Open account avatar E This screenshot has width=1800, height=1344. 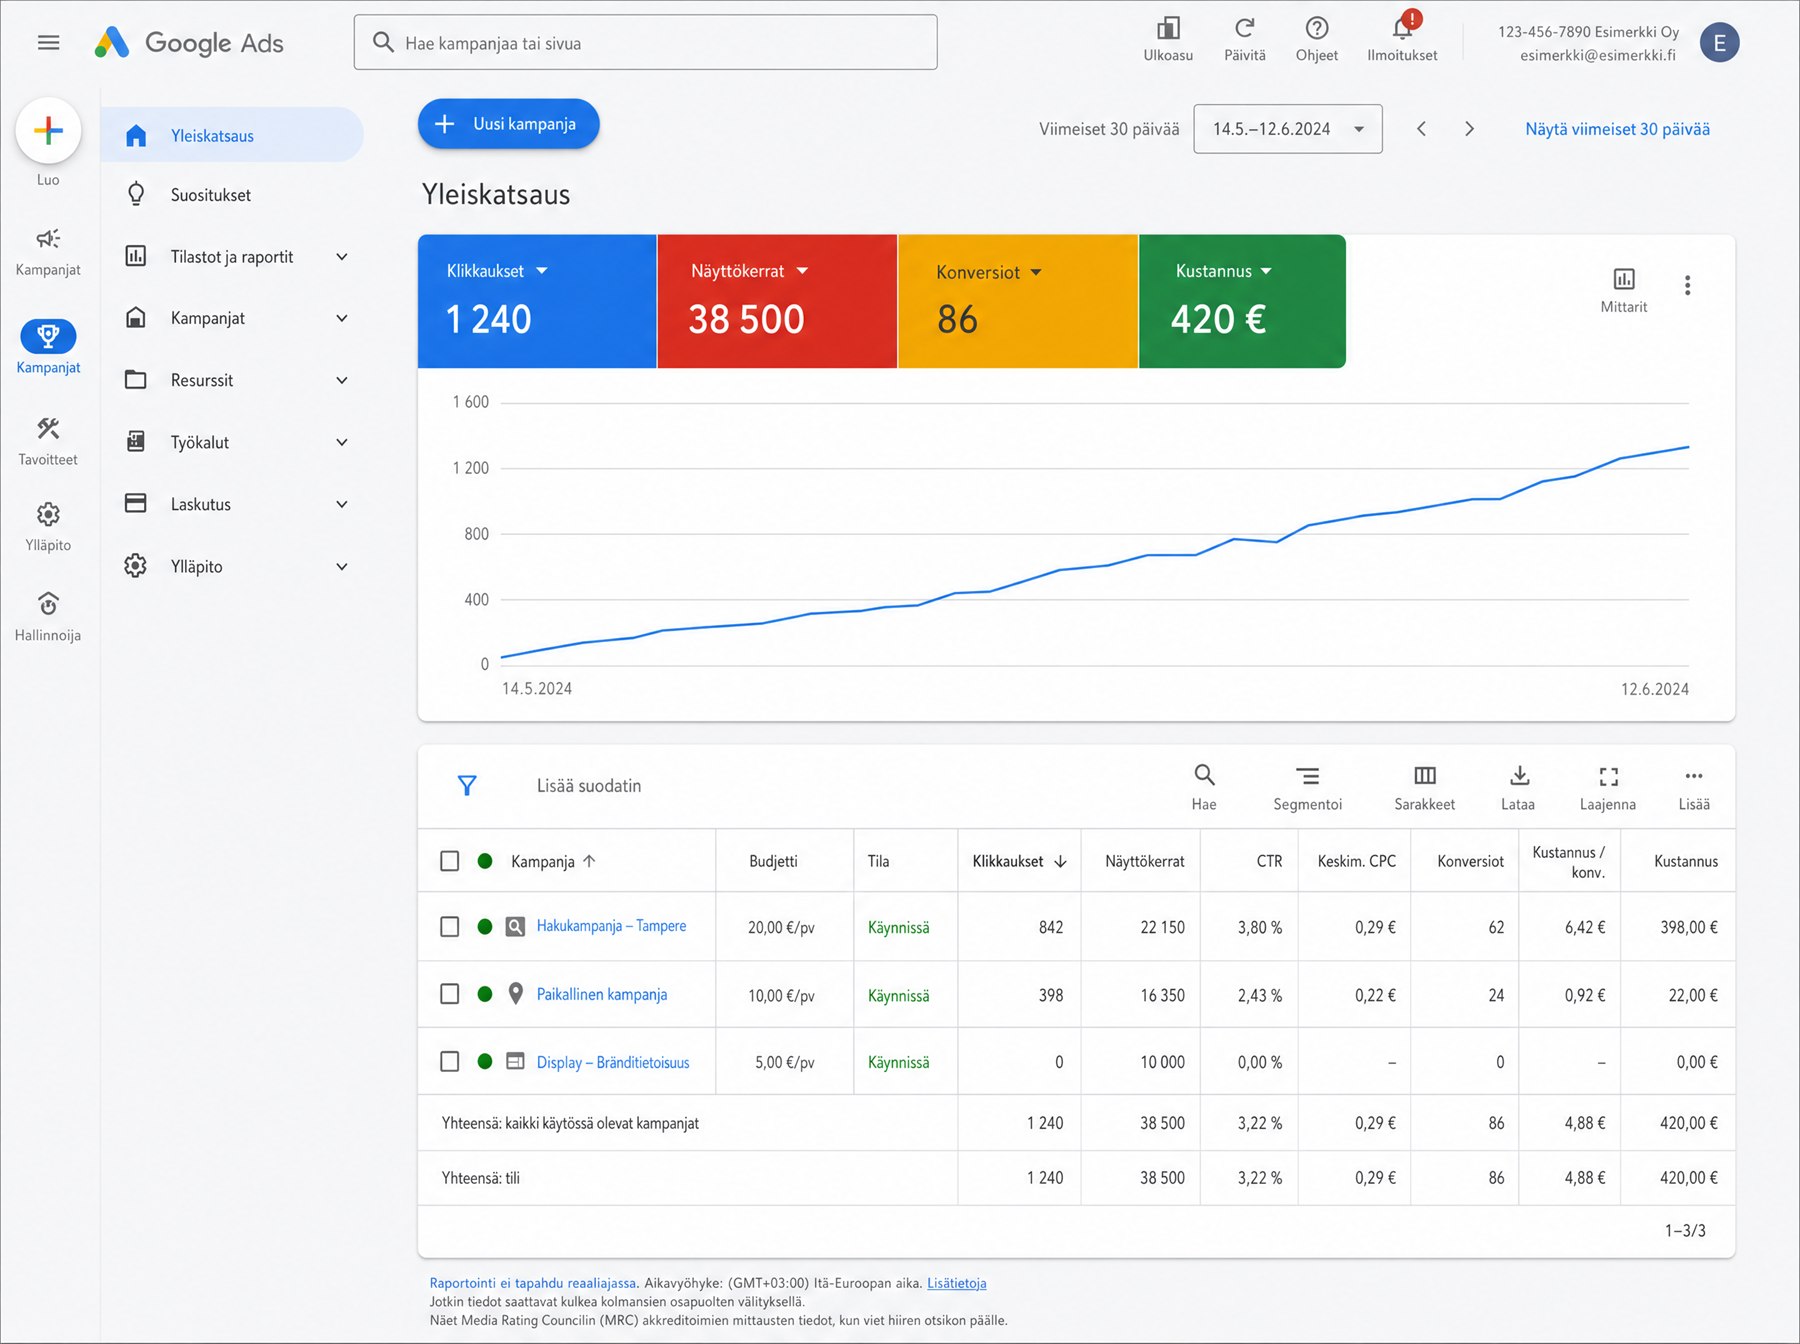click(1719, 42)
